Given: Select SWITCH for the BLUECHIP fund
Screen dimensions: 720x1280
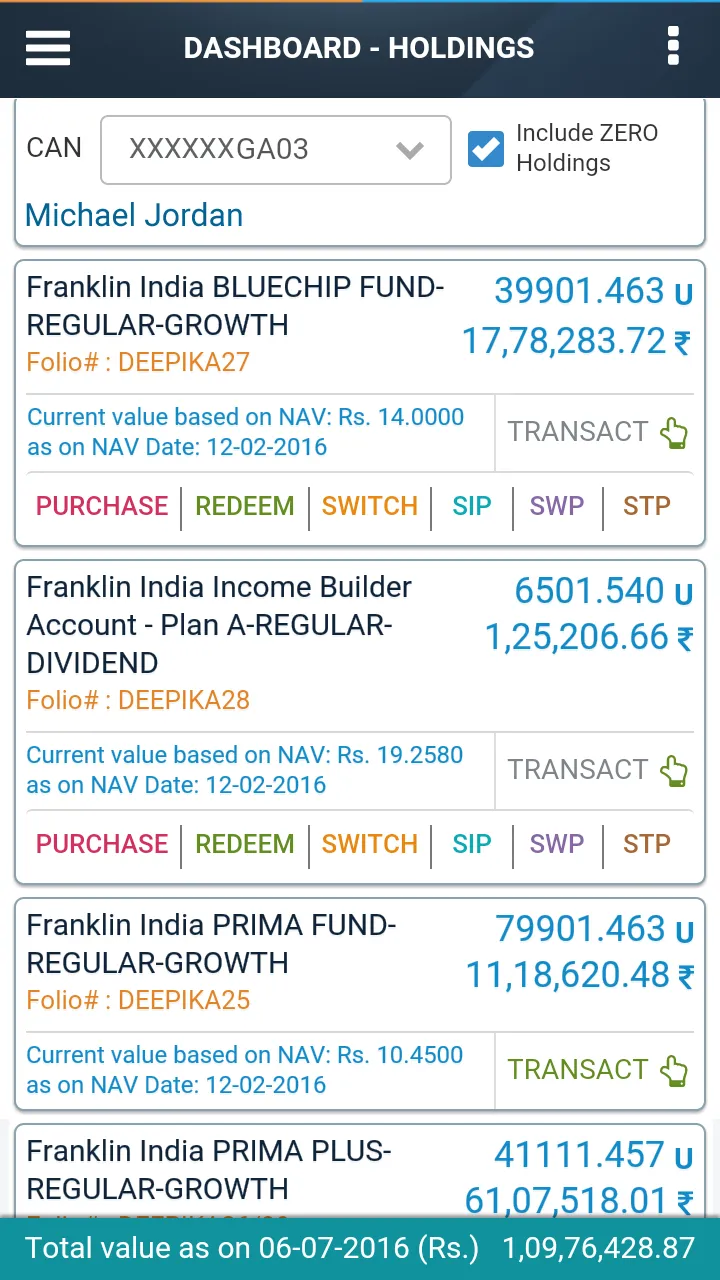Looking at the screenshot, I should click(370, 506).
